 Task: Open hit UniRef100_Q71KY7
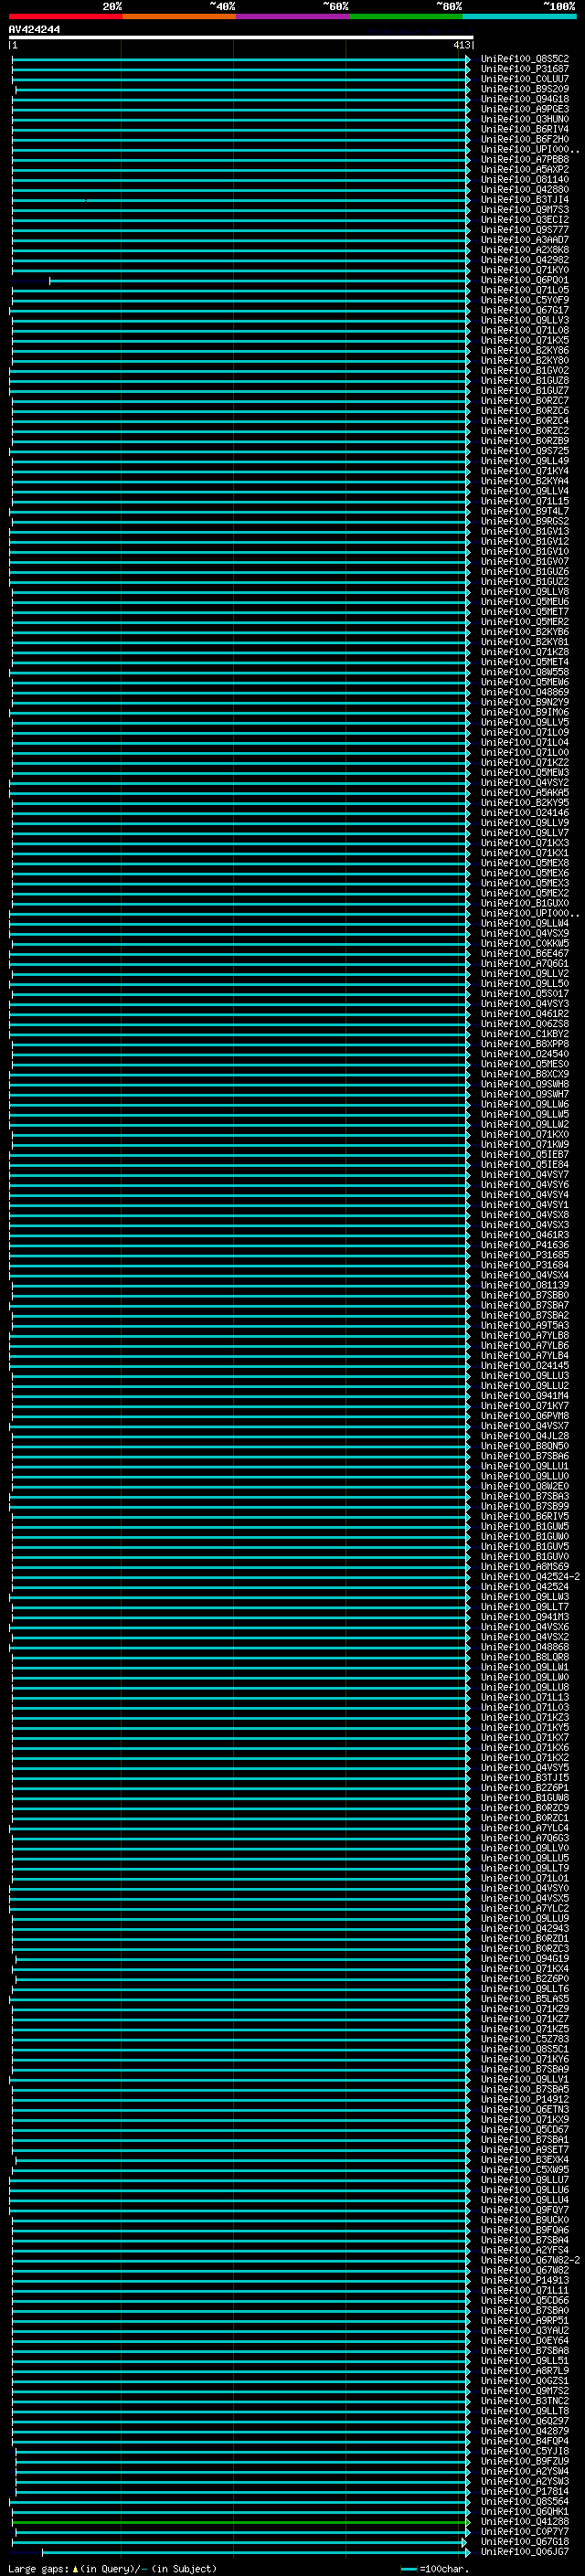(525, 1405)
